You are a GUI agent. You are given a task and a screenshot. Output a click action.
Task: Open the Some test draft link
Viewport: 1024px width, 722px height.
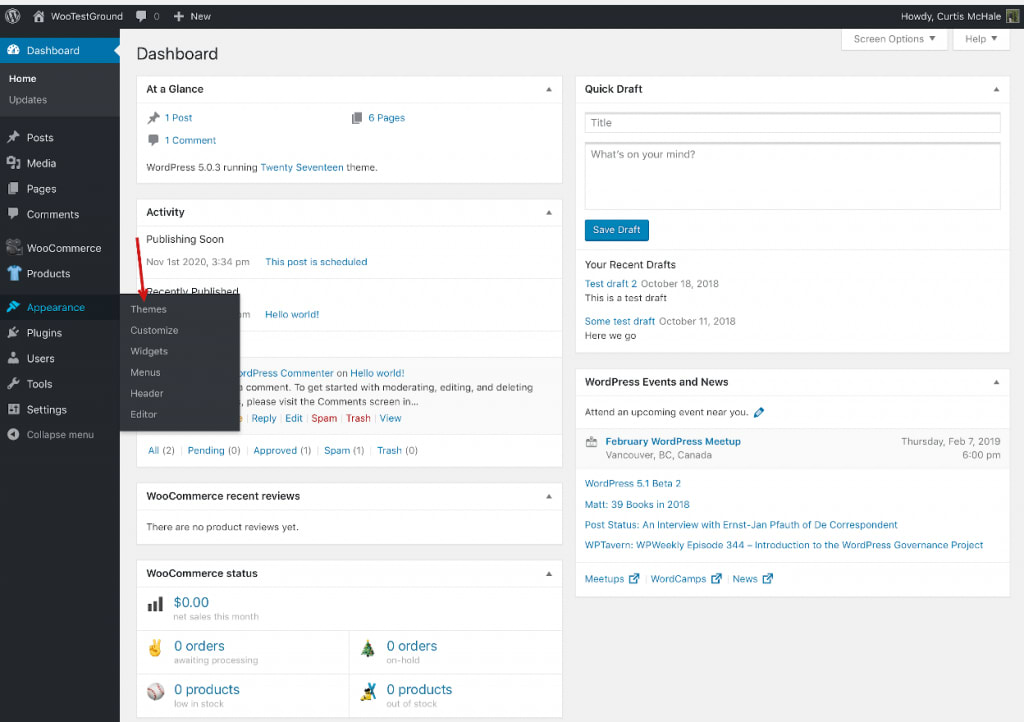[620, 321]
